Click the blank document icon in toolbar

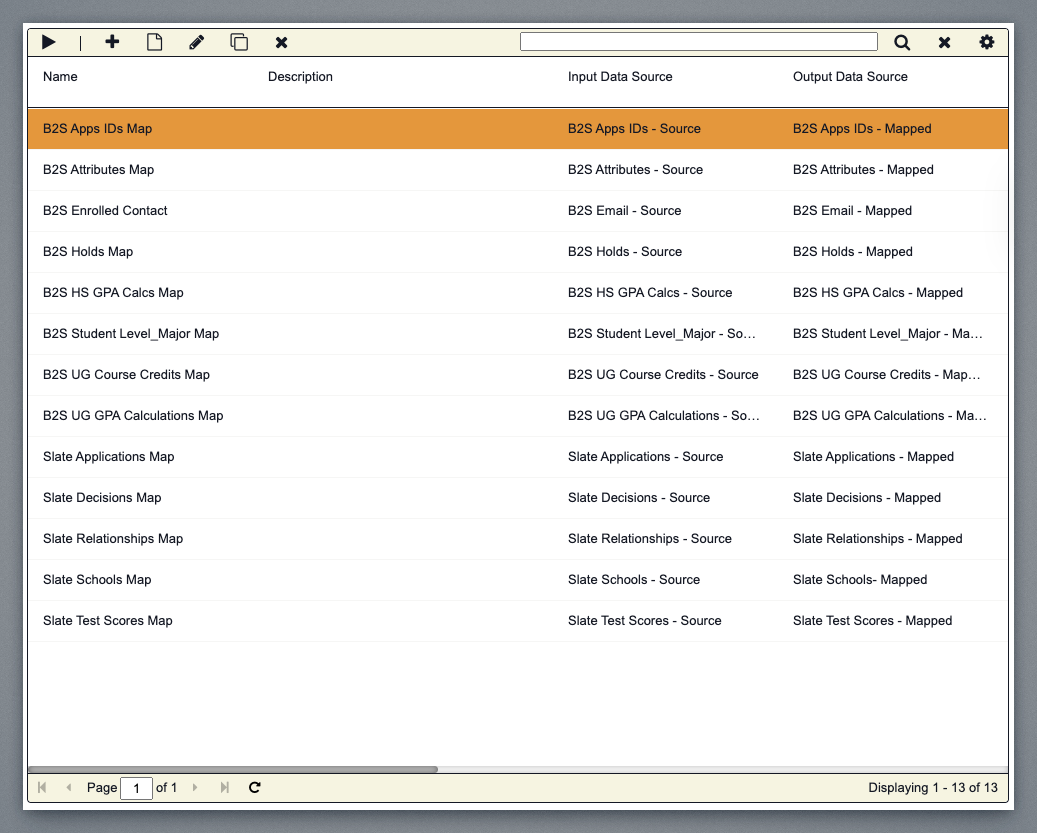pyautogui.click(x=155, y=42)
